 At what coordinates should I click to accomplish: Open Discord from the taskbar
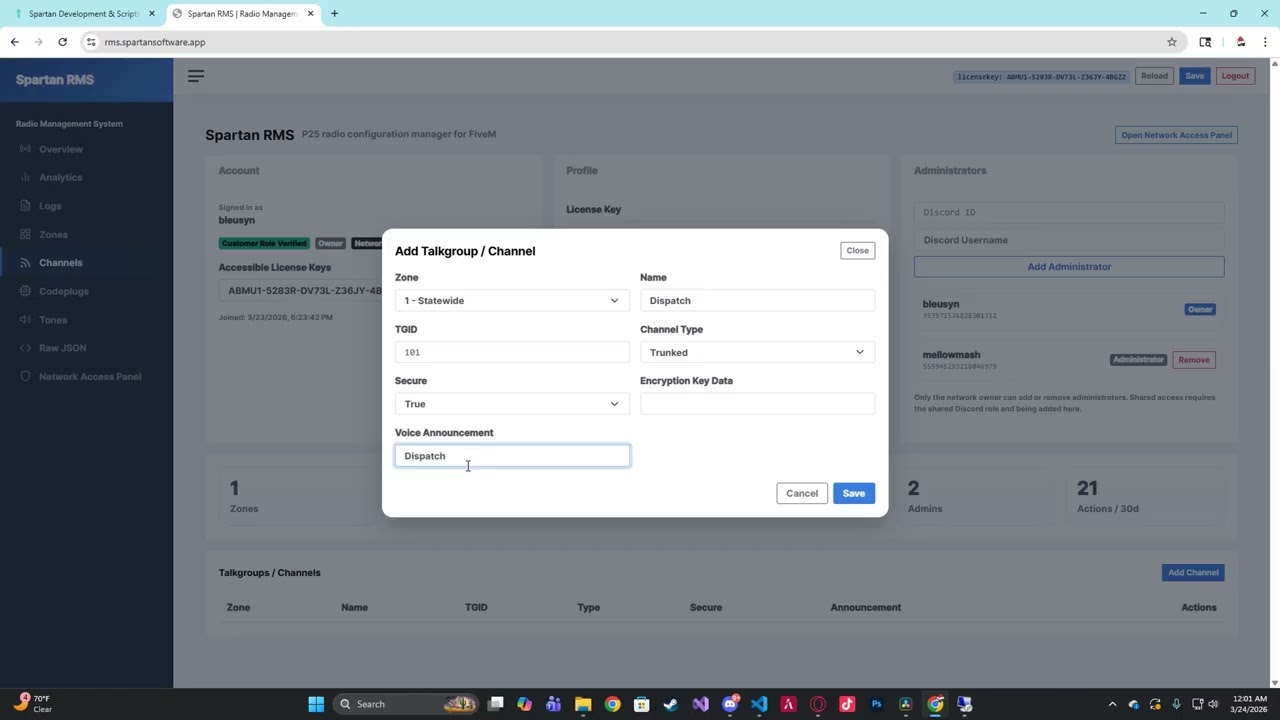[x=730, y=704]
